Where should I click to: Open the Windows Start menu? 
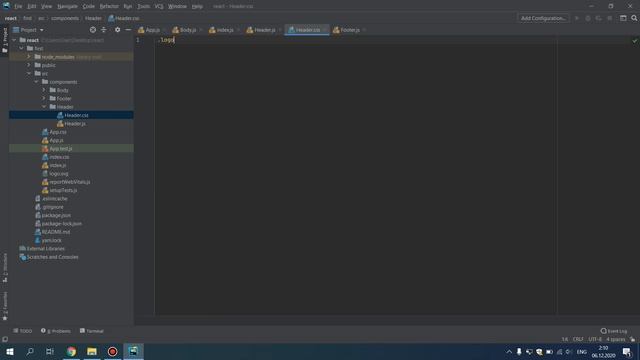[10, 351]
